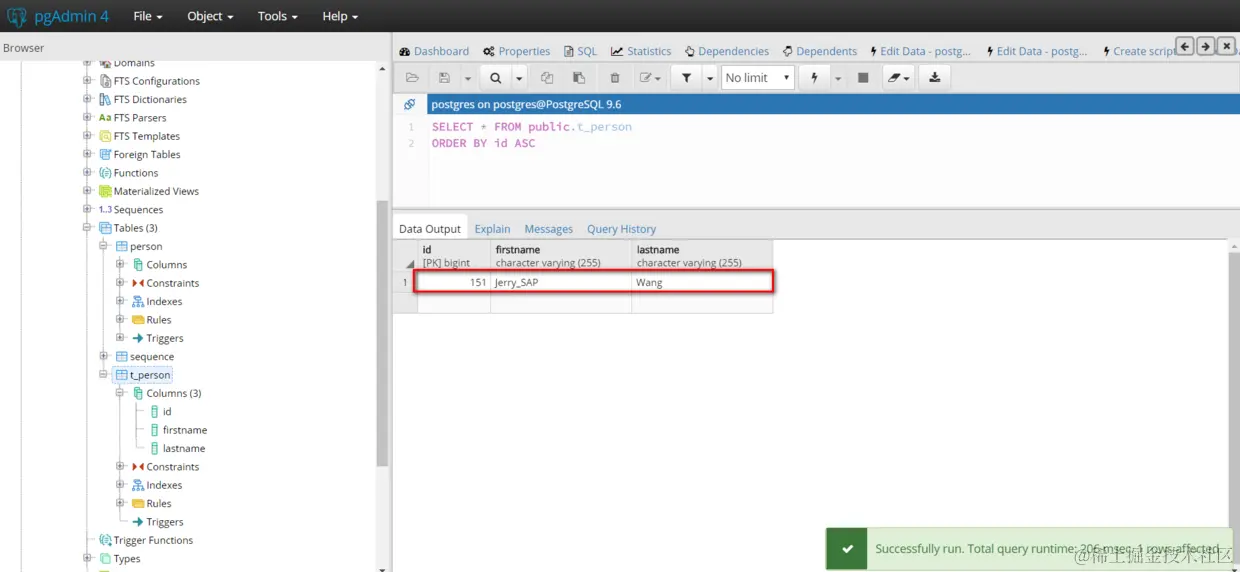Switch to the Dependents tab
The width and height of the screenshot is (1240, 572).
[x=820, y=51]
